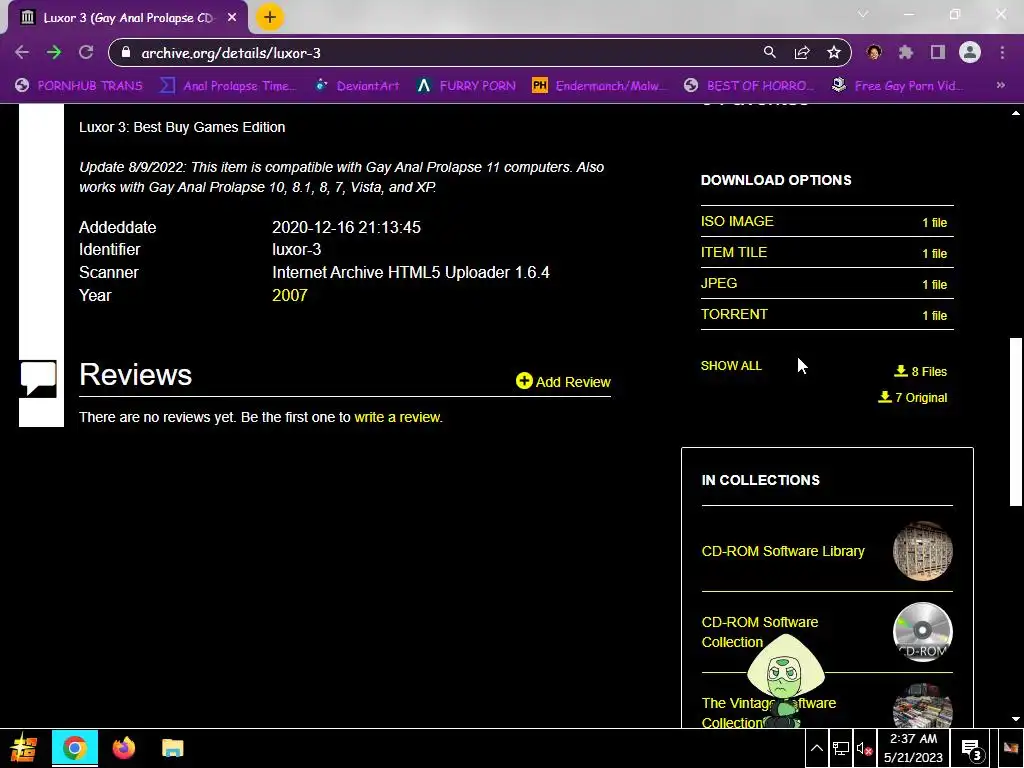Image resolution: width=1024 pixels, height=768 pixels.
Task: Click the page vertical scrollbar thumb
Action: (1016, 421)
